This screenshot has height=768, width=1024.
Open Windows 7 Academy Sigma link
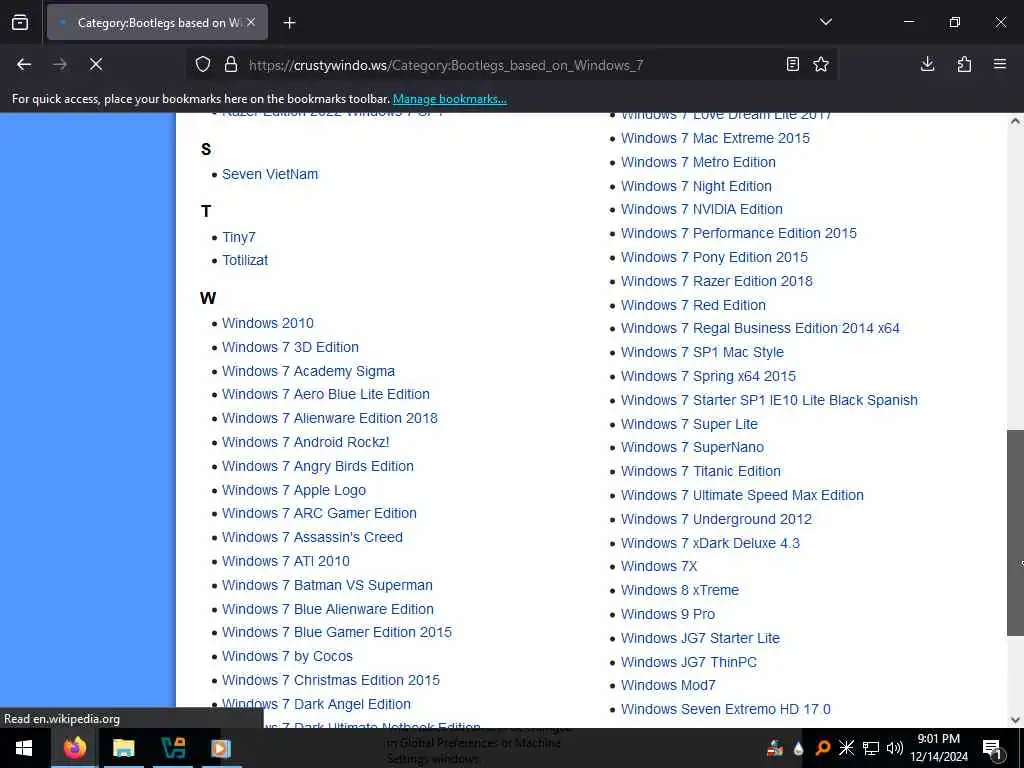308,371
